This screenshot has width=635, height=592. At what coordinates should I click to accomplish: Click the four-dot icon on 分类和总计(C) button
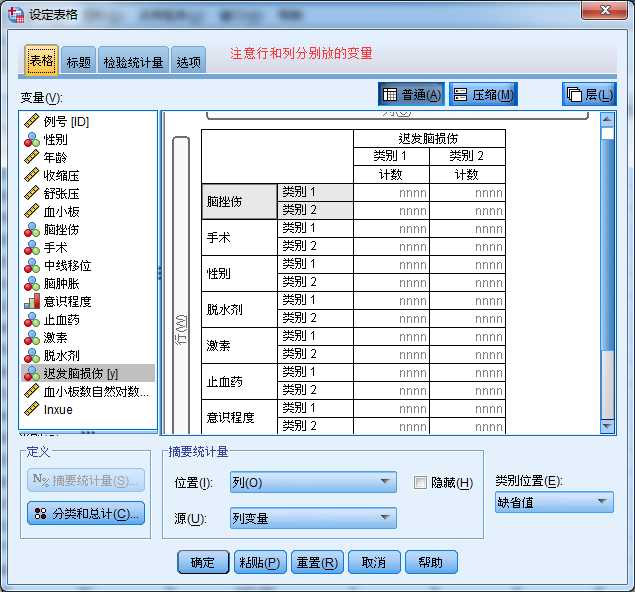(x=40, y=513)
